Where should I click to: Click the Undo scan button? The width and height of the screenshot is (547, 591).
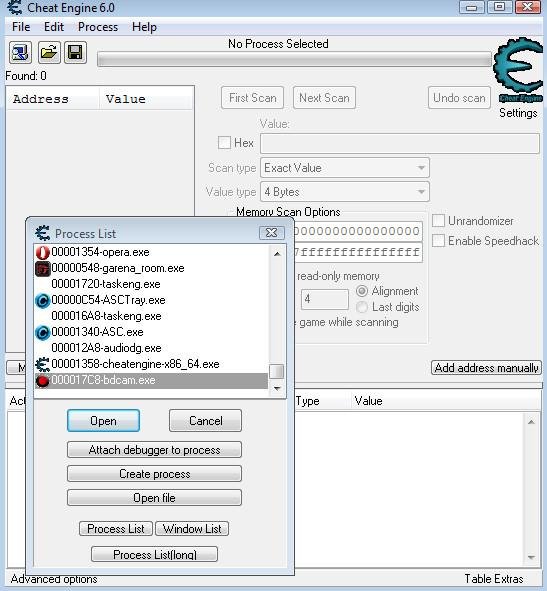[x=459, y=98]
